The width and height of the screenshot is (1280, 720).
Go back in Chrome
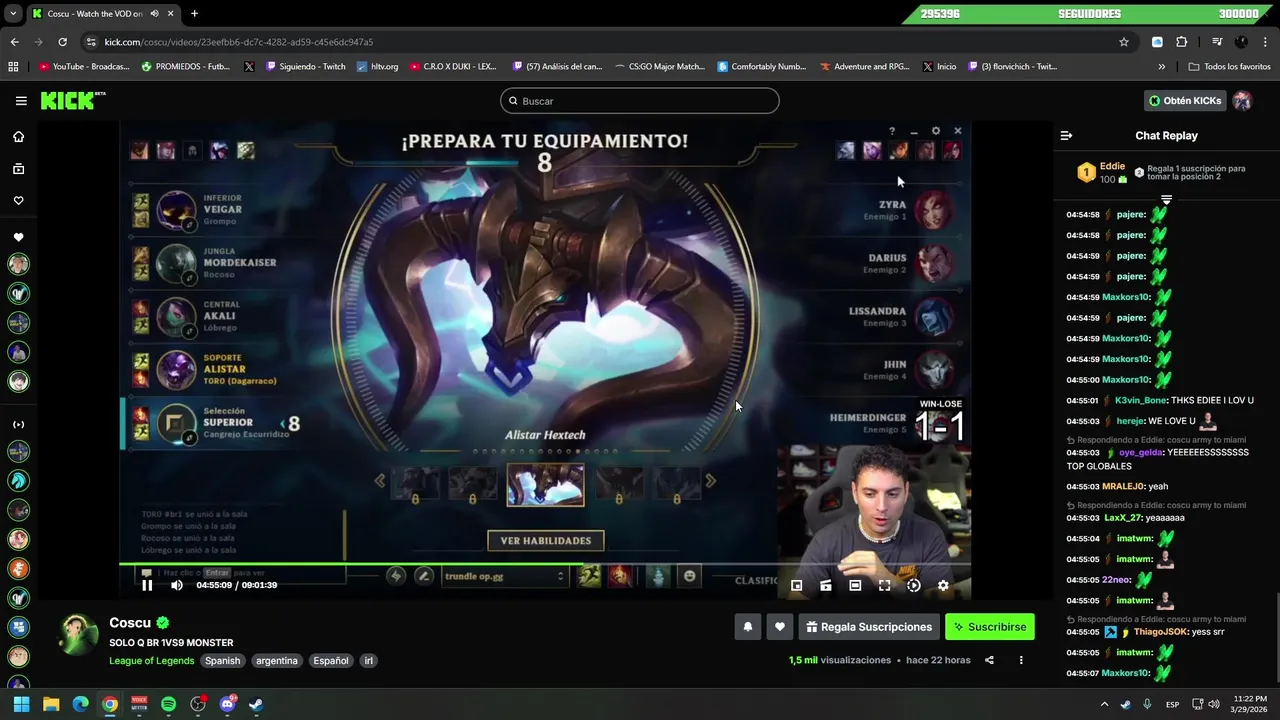14,42
